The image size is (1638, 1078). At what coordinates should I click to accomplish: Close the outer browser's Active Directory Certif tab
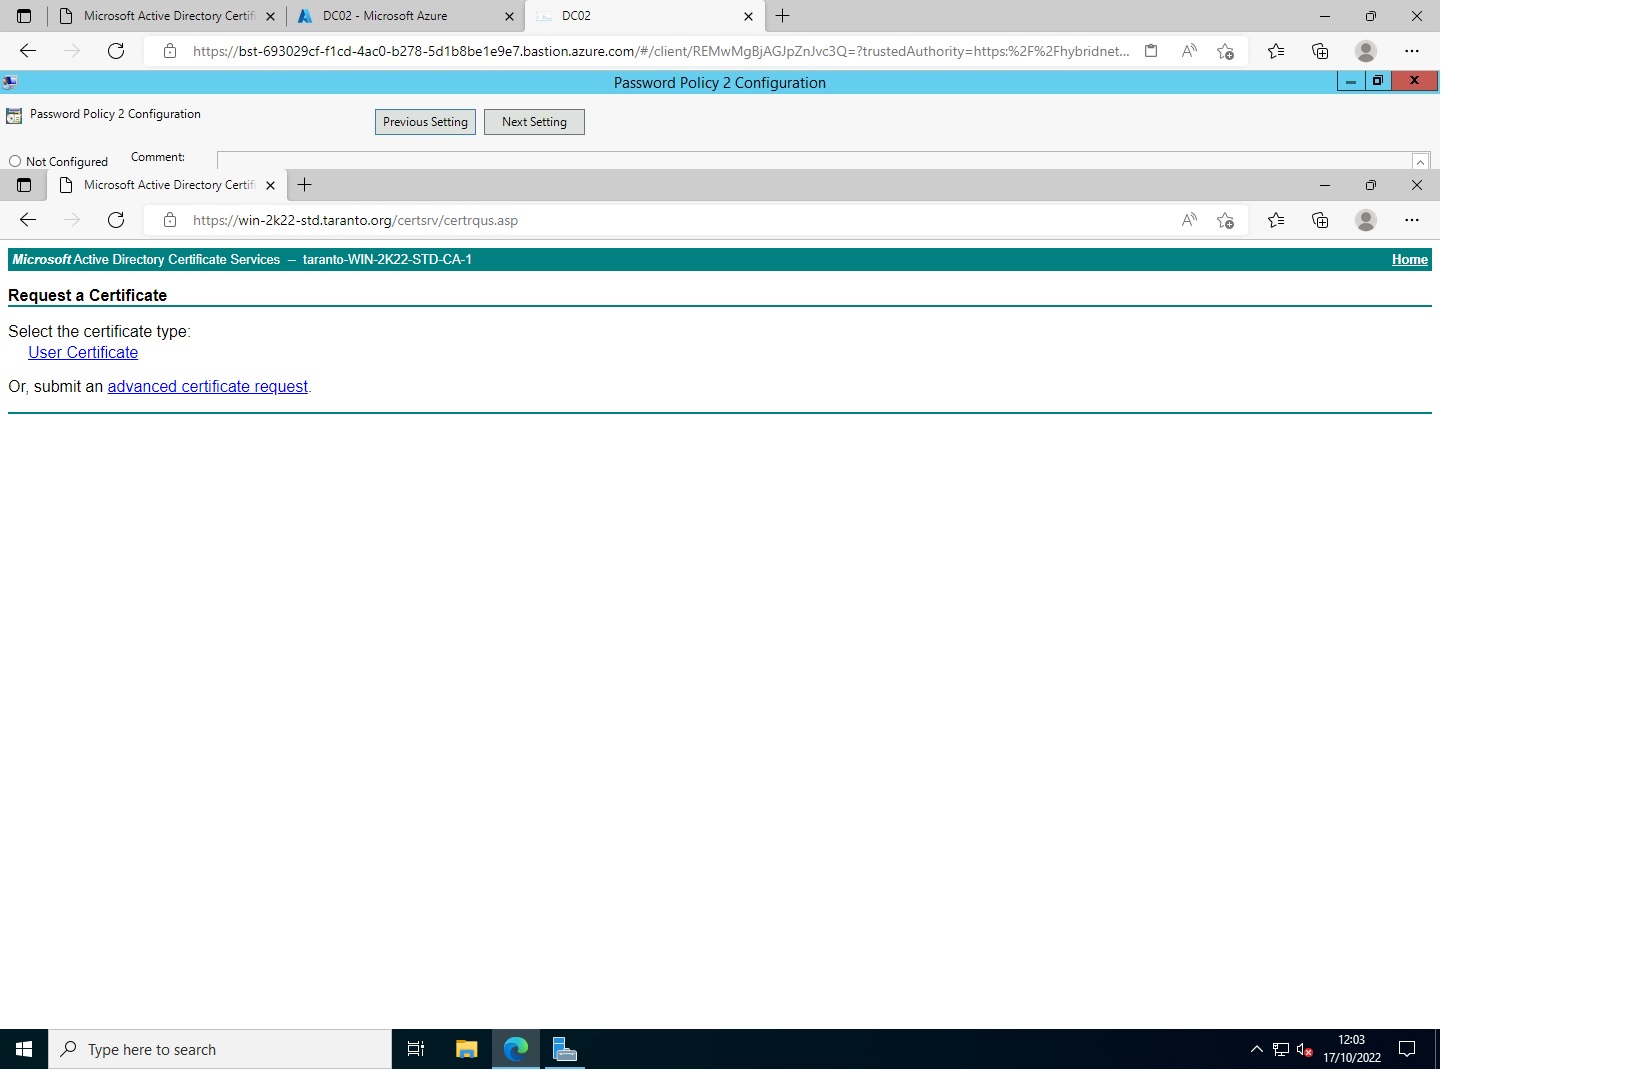coord(270,16)
